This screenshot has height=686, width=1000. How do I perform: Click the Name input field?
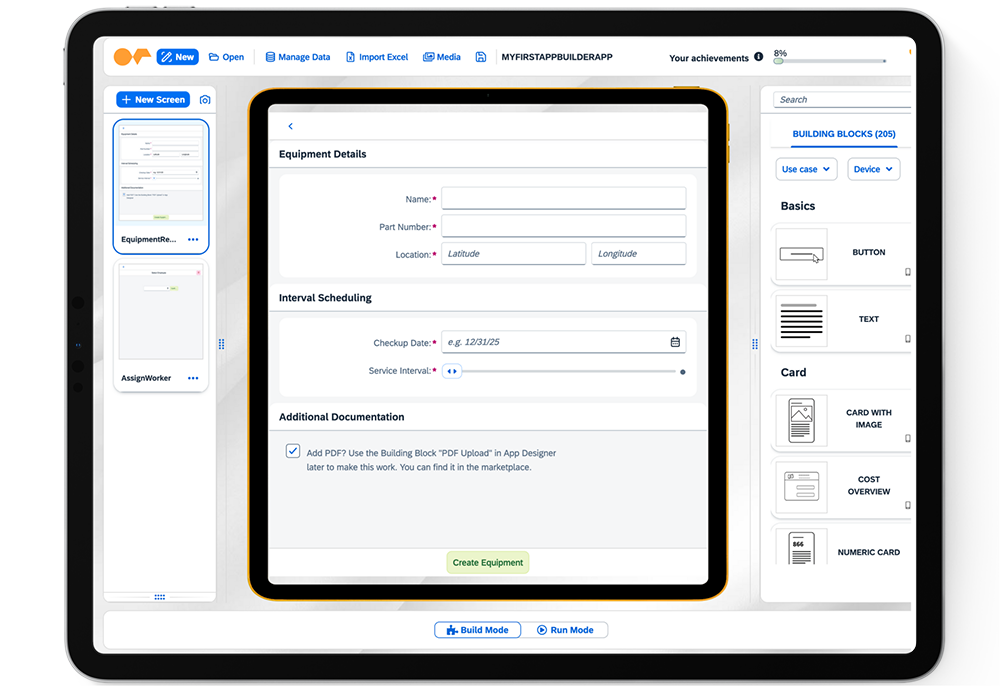click(563, 199)
